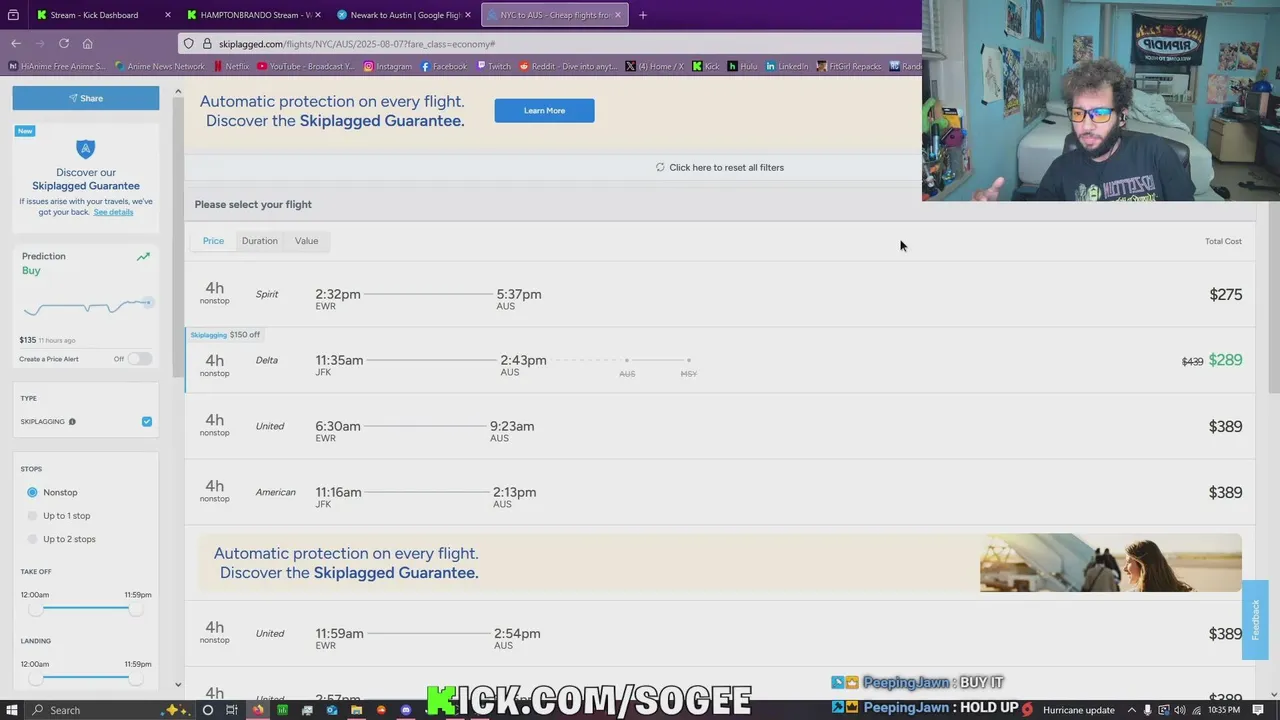The width and height of the screenshot is (1280, 720).
Task: Select the American 11:16am $389 flight
Action: (720, 492)
